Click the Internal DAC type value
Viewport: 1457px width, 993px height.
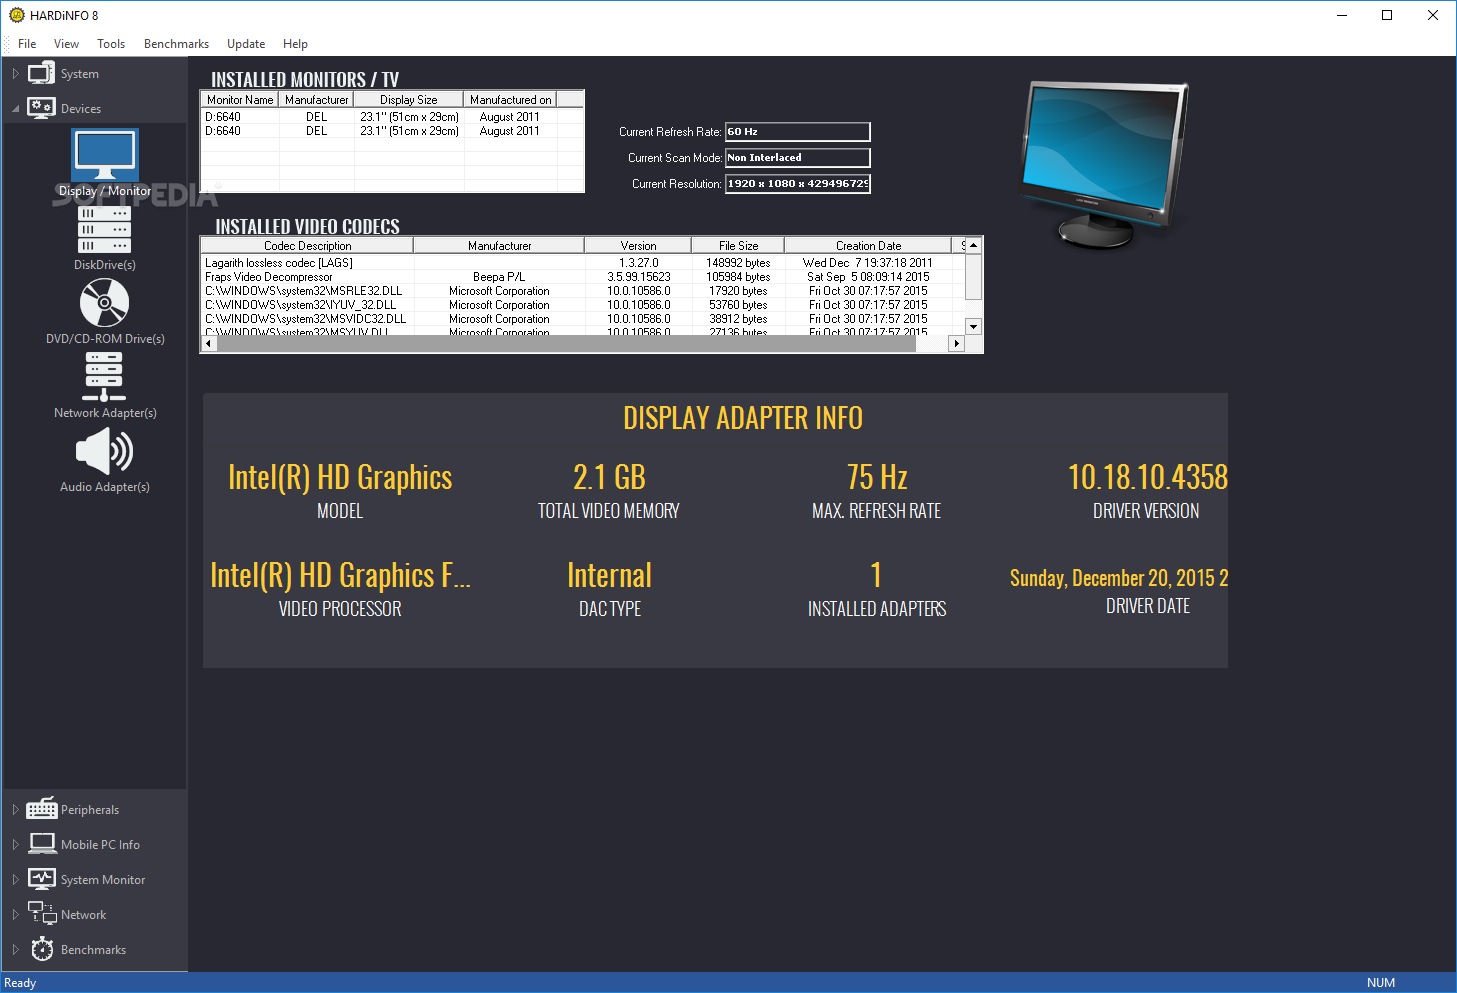pos(609,575)
